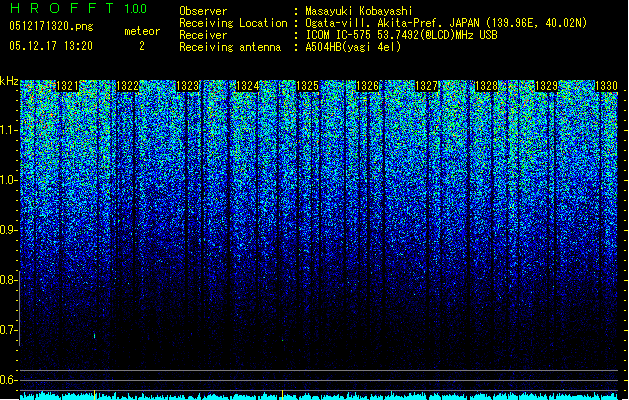
Task: Click the file name 0512171320.png
Action: click(51, 26)
